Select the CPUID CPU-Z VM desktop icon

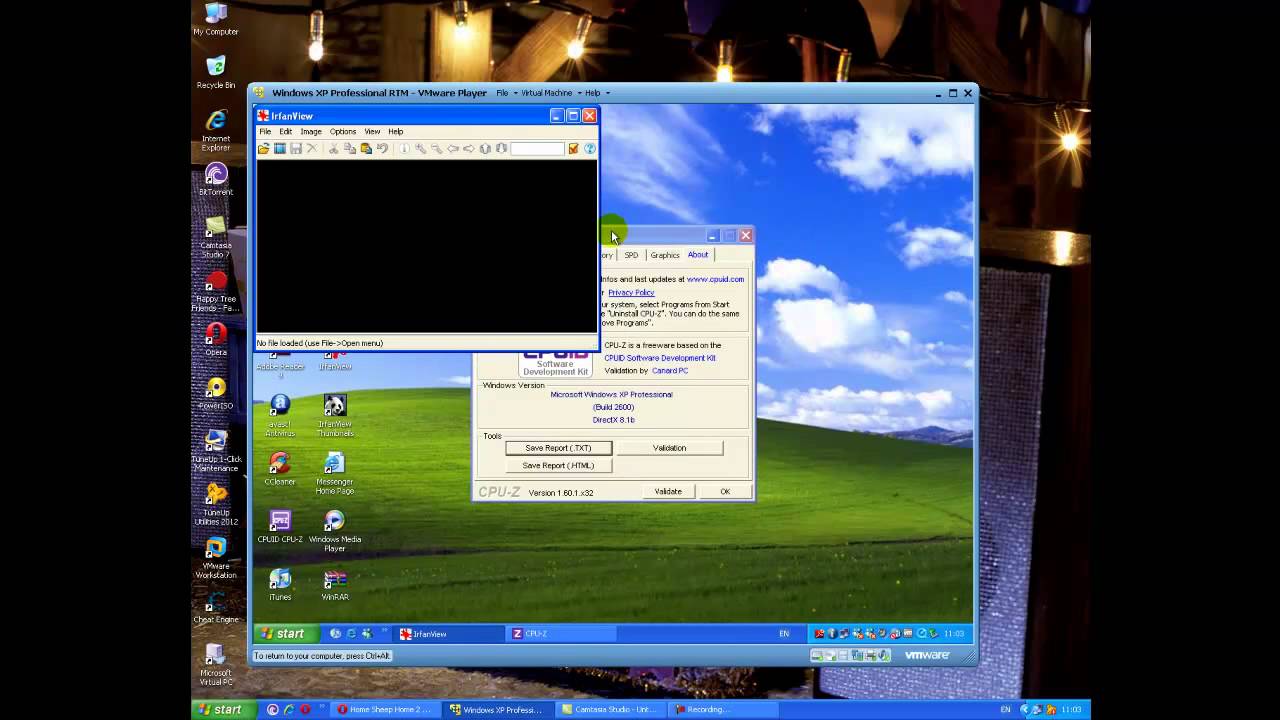pos(280,527)
